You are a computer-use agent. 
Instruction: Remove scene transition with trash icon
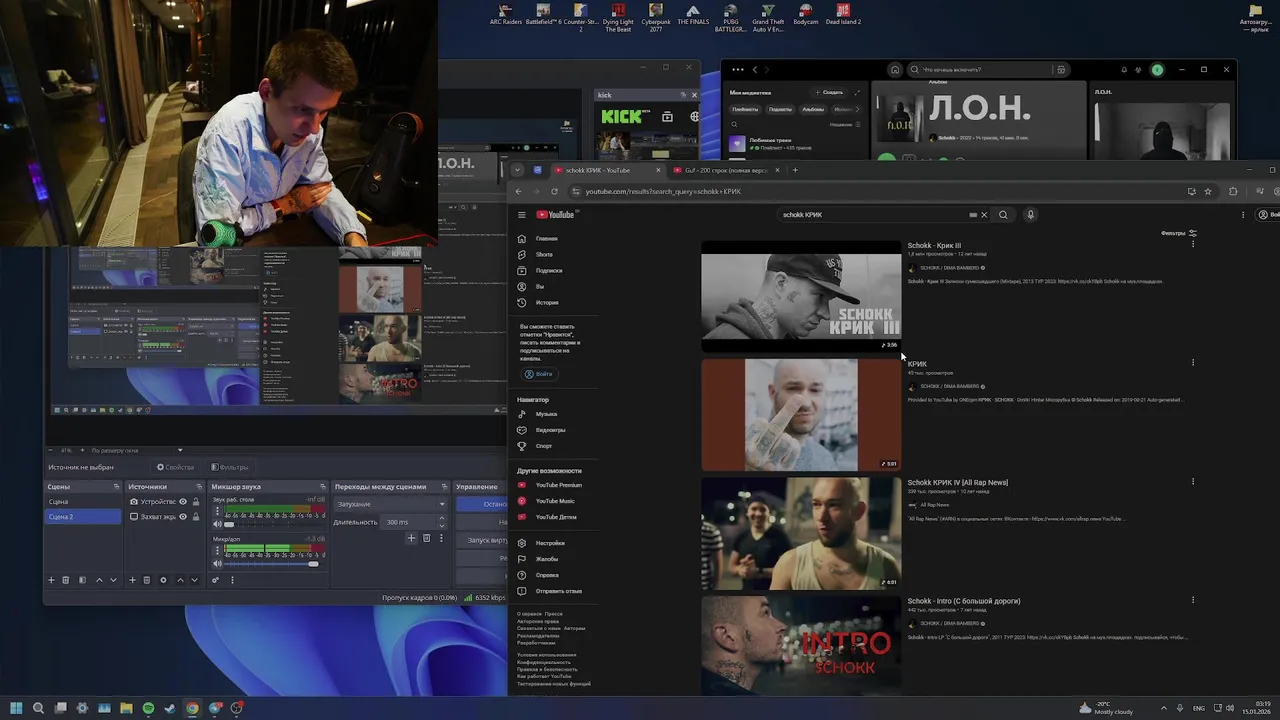(x=426, y=538)
